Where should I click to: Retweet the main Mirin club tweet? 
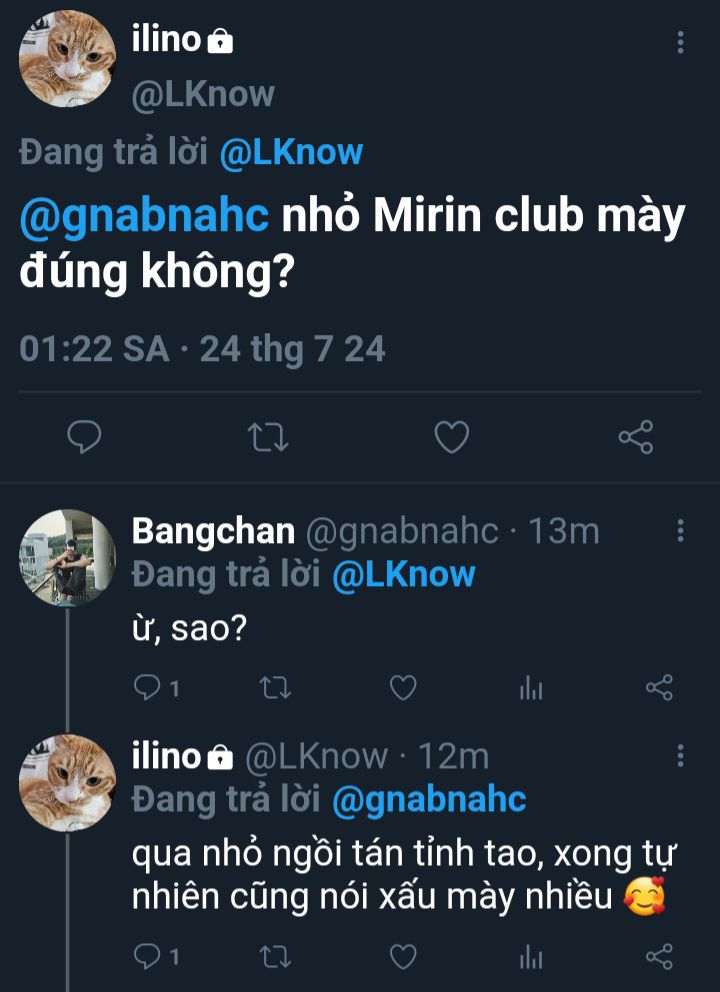click(267, 437)
